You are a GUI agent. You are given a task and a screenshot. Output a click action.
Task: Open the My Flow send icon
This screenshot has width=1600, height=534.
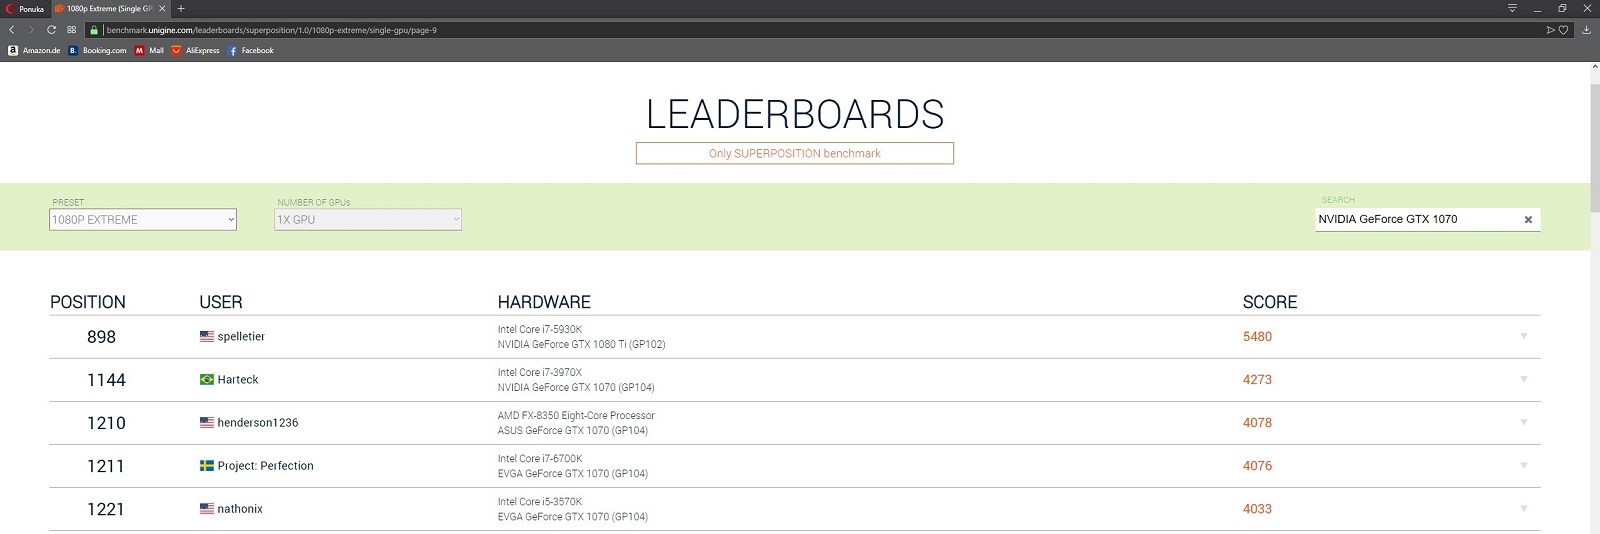point(1551,30)
